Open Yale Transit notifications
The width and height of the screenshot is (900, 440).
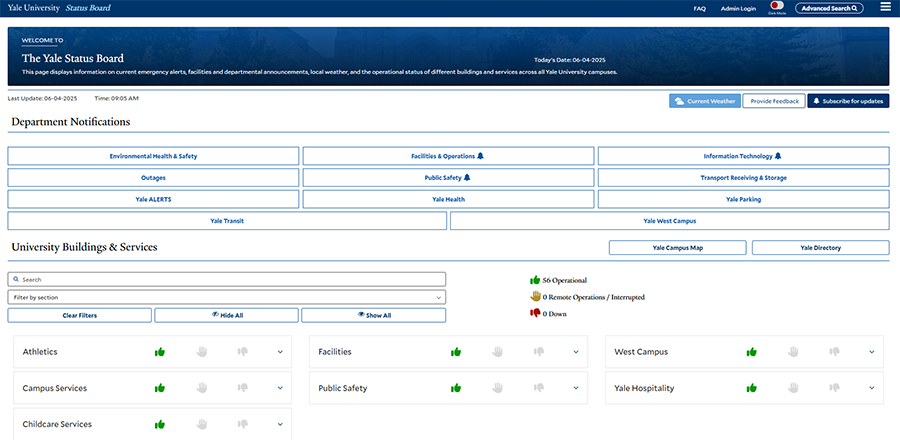click(227, 221)
